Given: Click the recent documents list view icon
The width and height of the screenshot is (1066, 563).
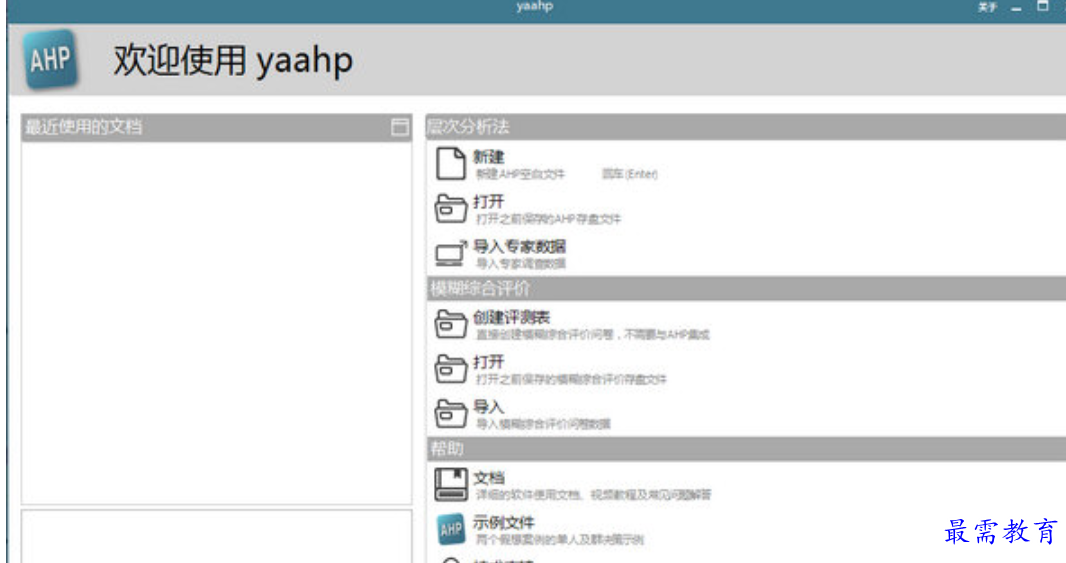Looking at the screenshot, I should click(400, 127).
